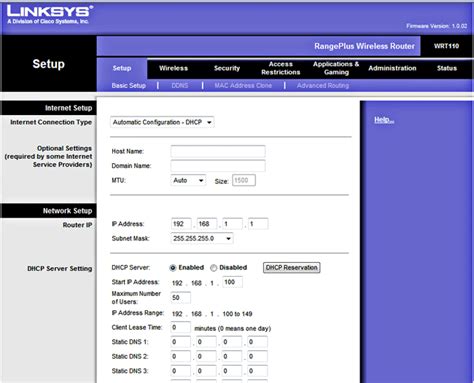Click the Static DNS 1 last octet field
Image resolution: width=474 pixels, height=383 pixels.
pos(258,342)
